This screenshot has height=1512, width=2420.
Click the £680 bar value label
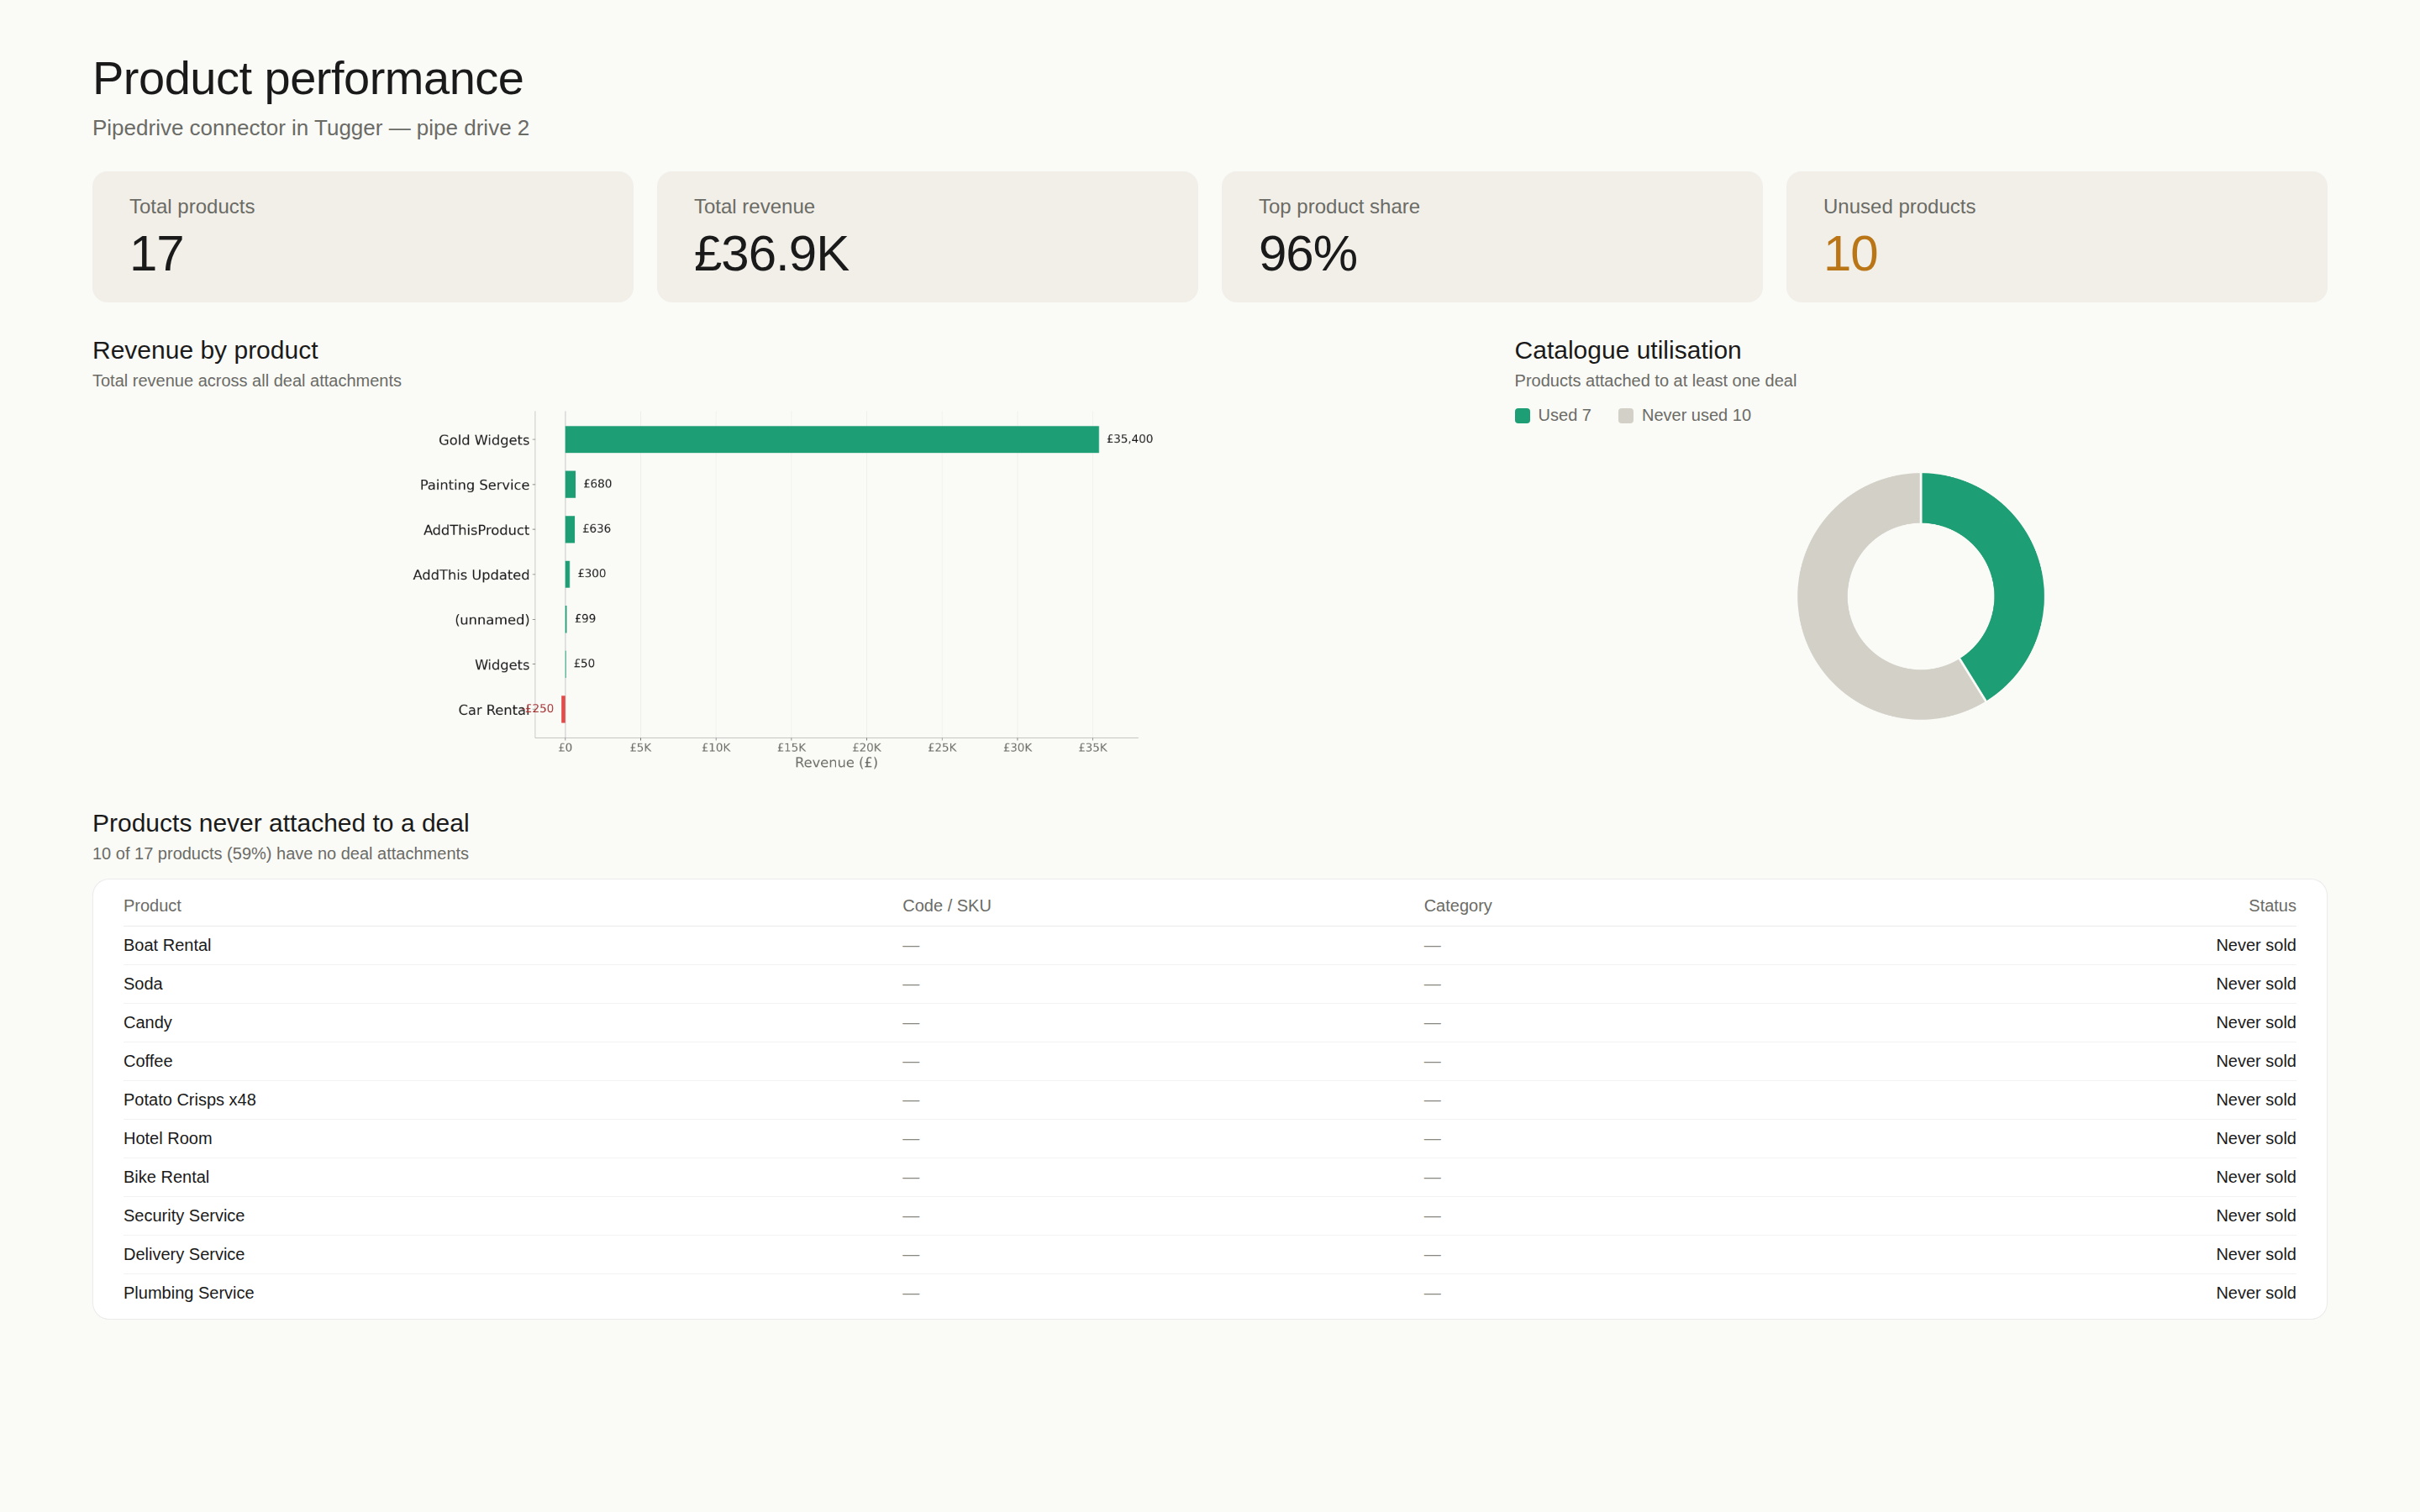click(597, 484)
